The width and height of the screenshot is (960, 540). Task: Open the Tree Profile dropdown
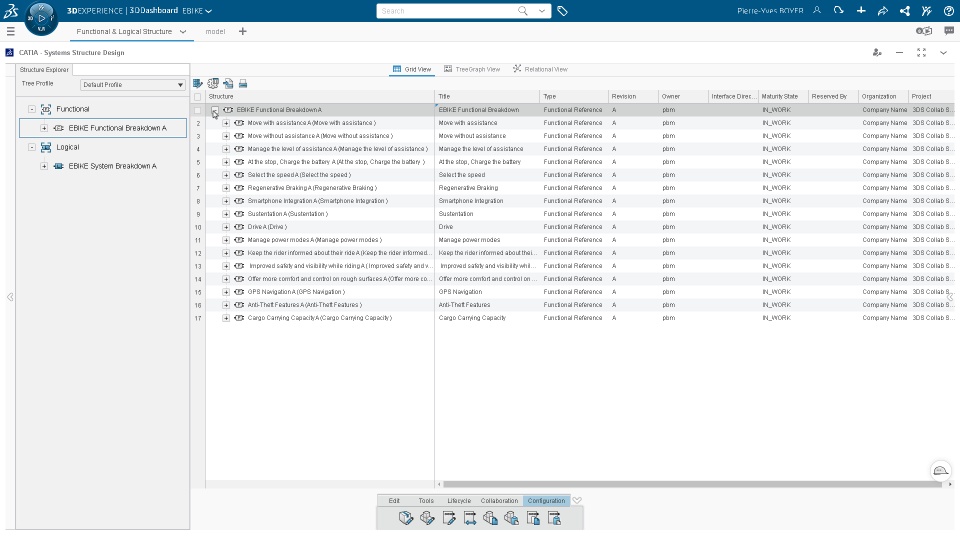tap(133, 84)
